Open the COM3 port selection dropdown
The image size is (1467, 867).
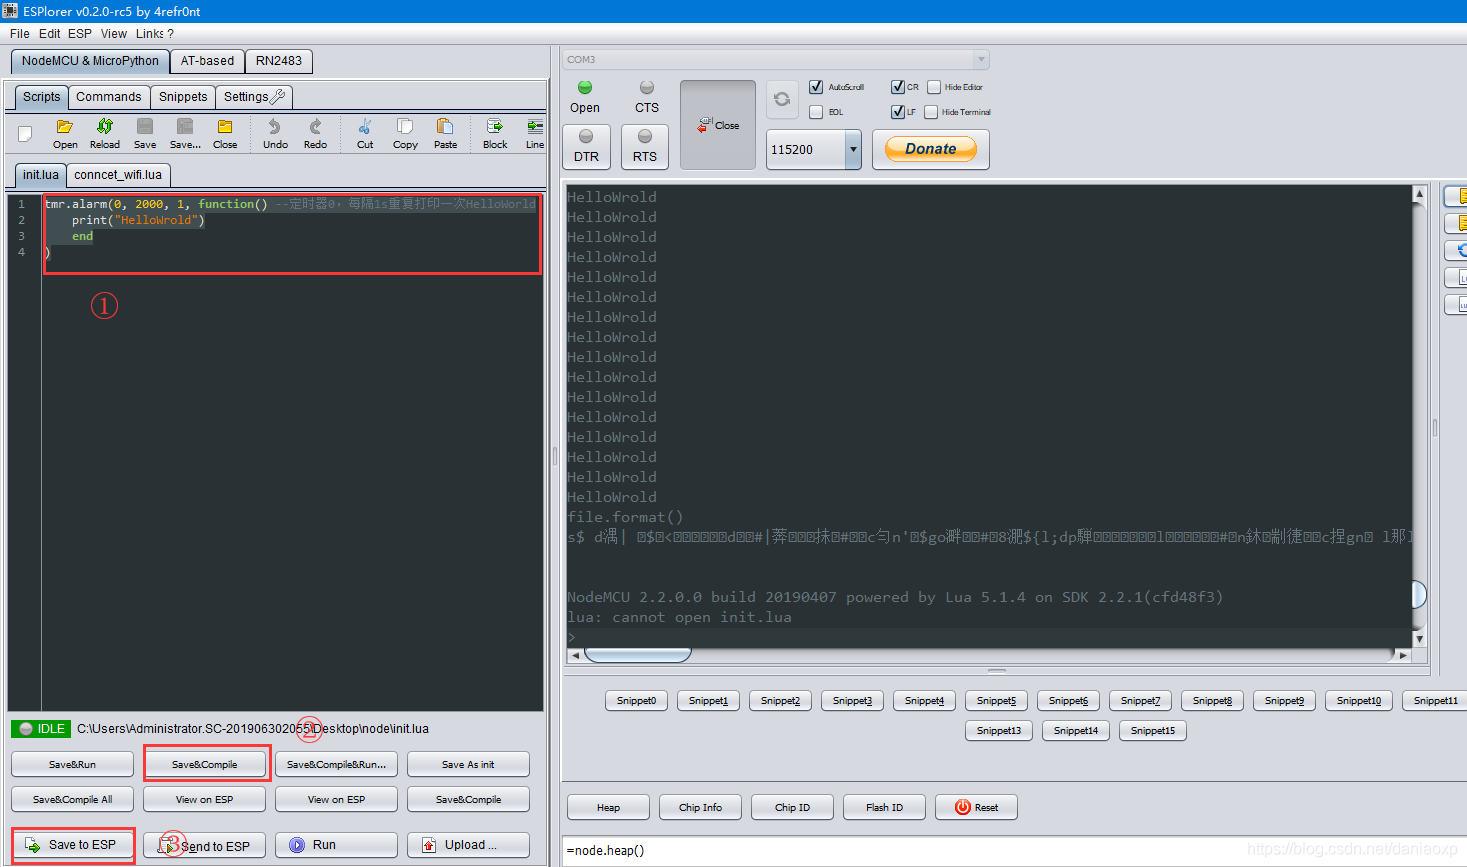(x=981, y=59)
